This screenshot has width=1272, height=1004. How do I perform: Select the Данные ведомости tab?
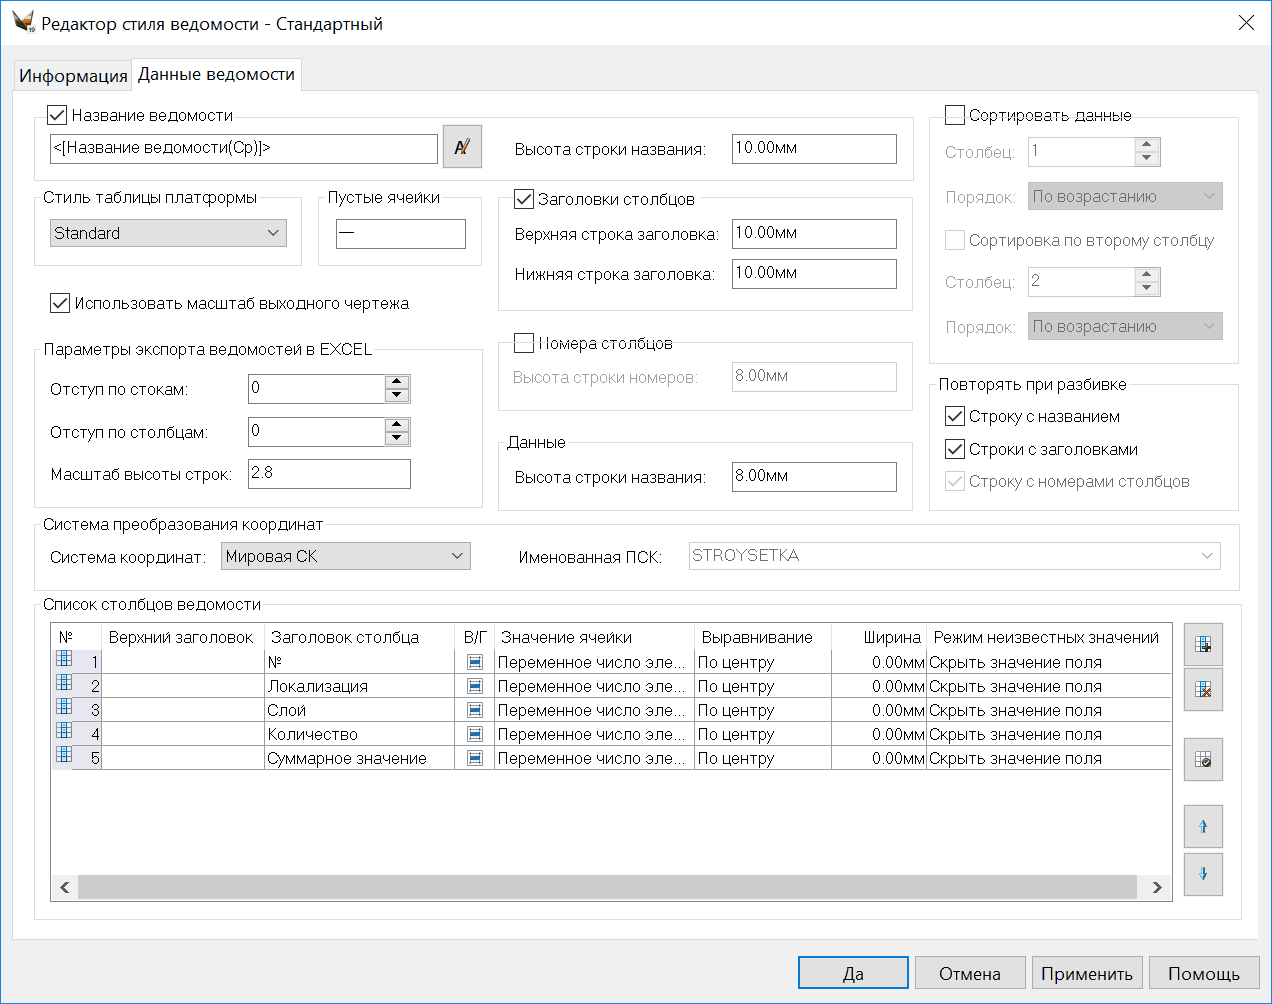(x=216, y=75)
